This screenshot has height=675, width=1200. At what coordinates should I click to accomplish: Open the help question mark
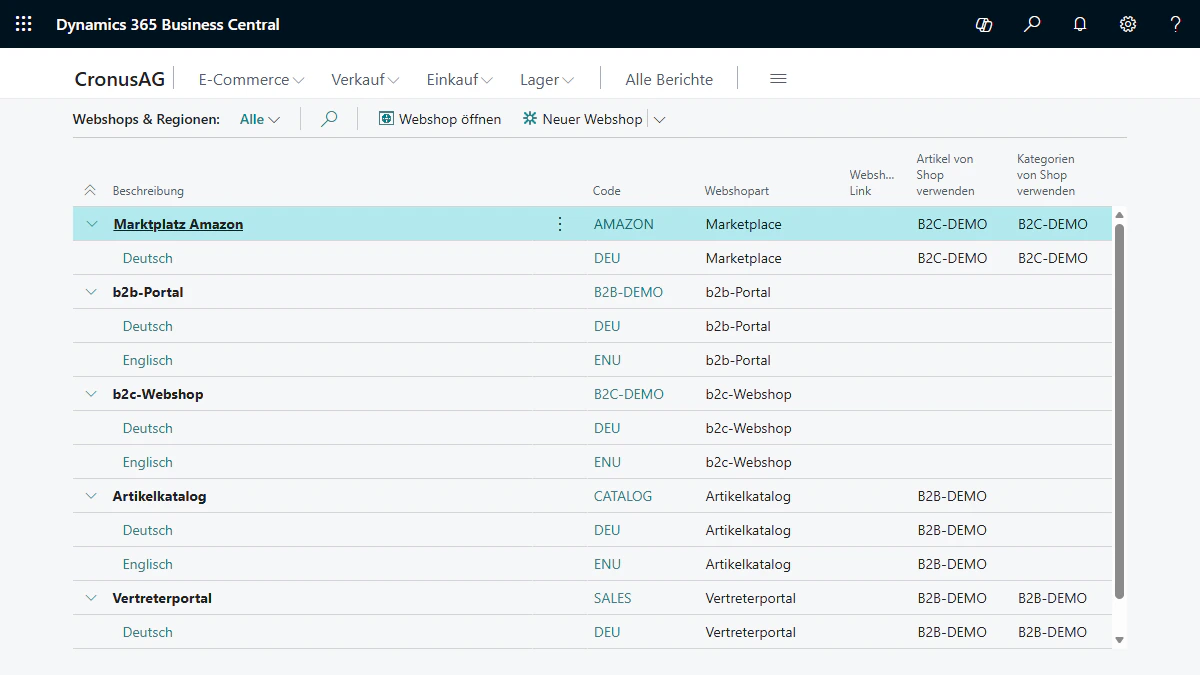click(1176, 24)
